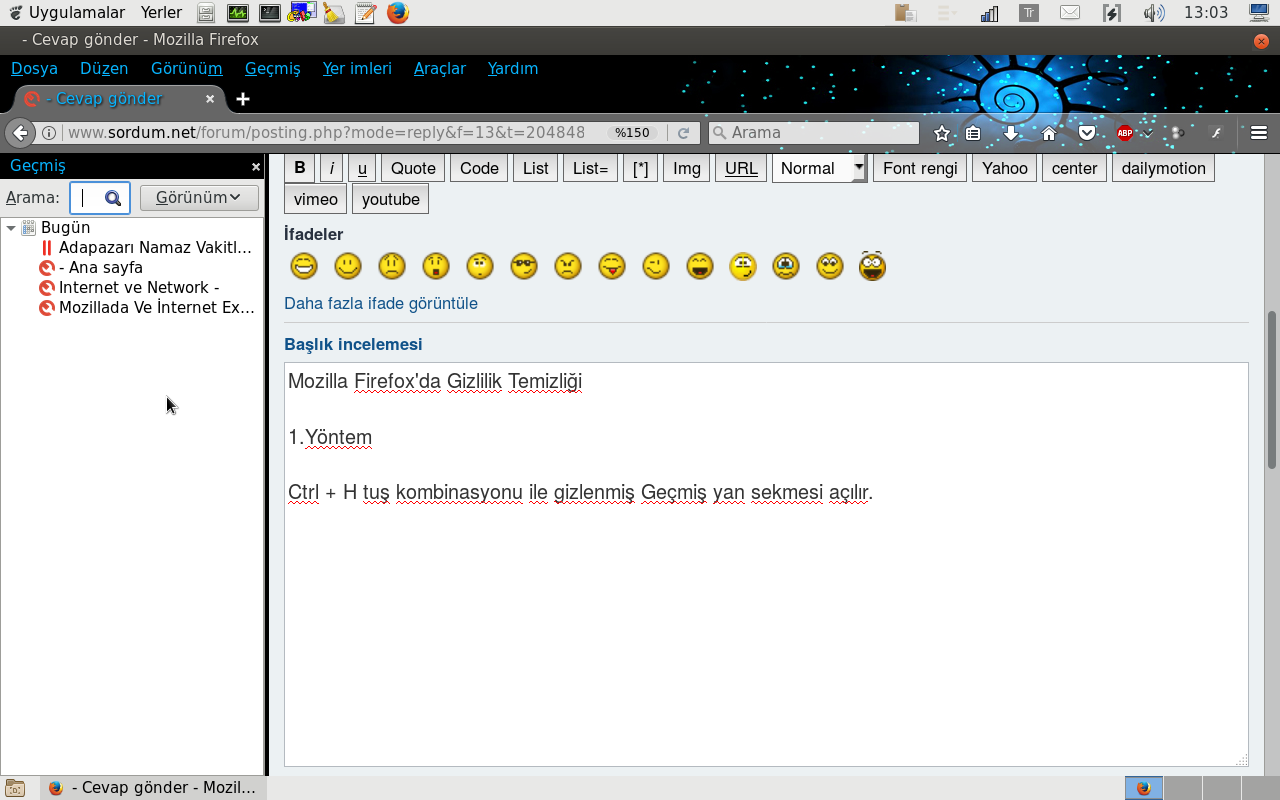Reload the page with refresh icon
This screenshot has width=1280, height=800.
pos(684,133)
